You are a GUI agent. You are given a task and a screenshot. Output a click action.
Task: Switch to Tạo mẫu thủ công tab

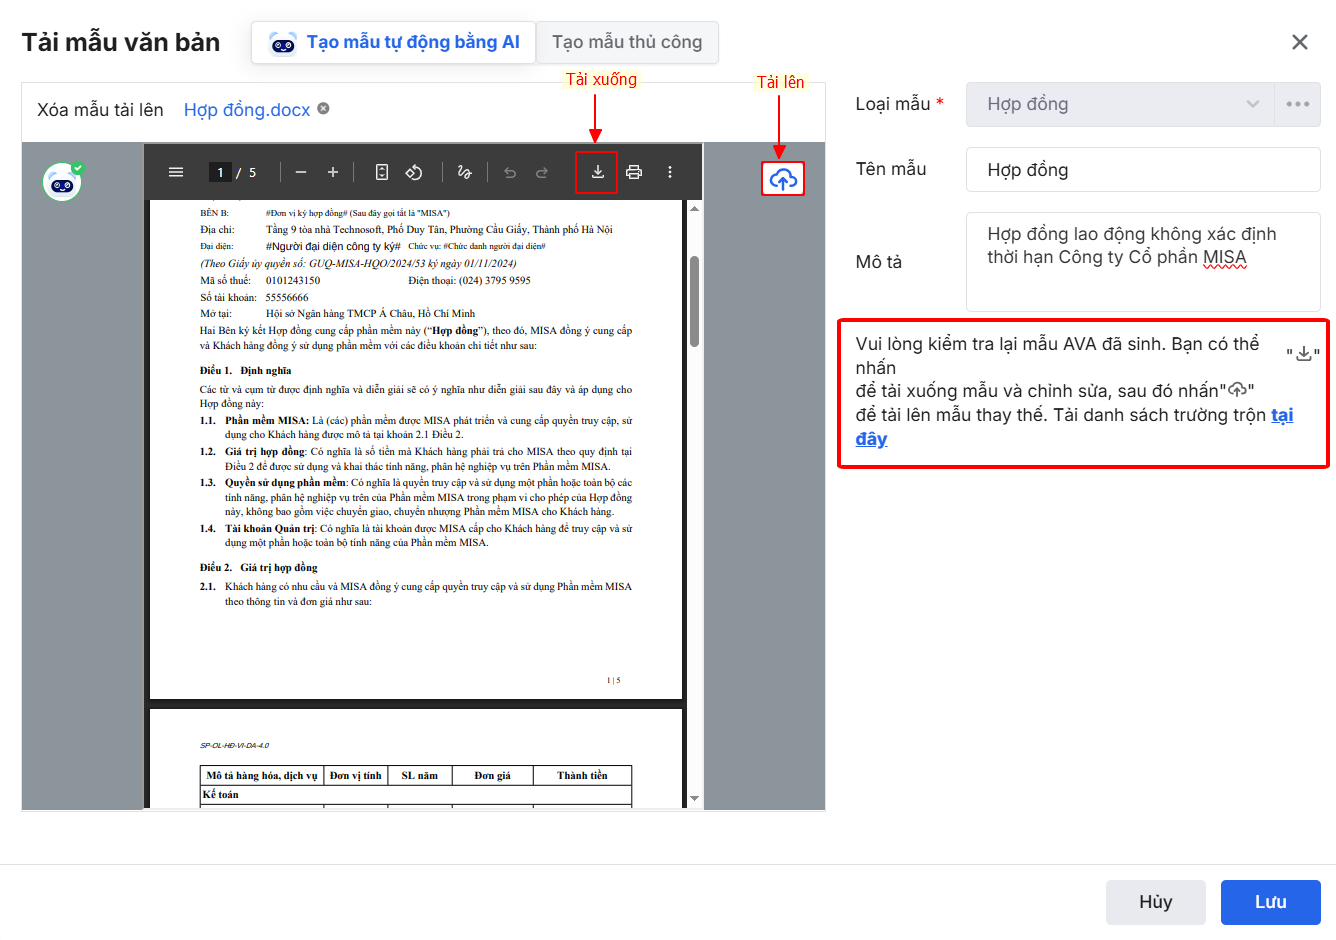click(627, 42)
